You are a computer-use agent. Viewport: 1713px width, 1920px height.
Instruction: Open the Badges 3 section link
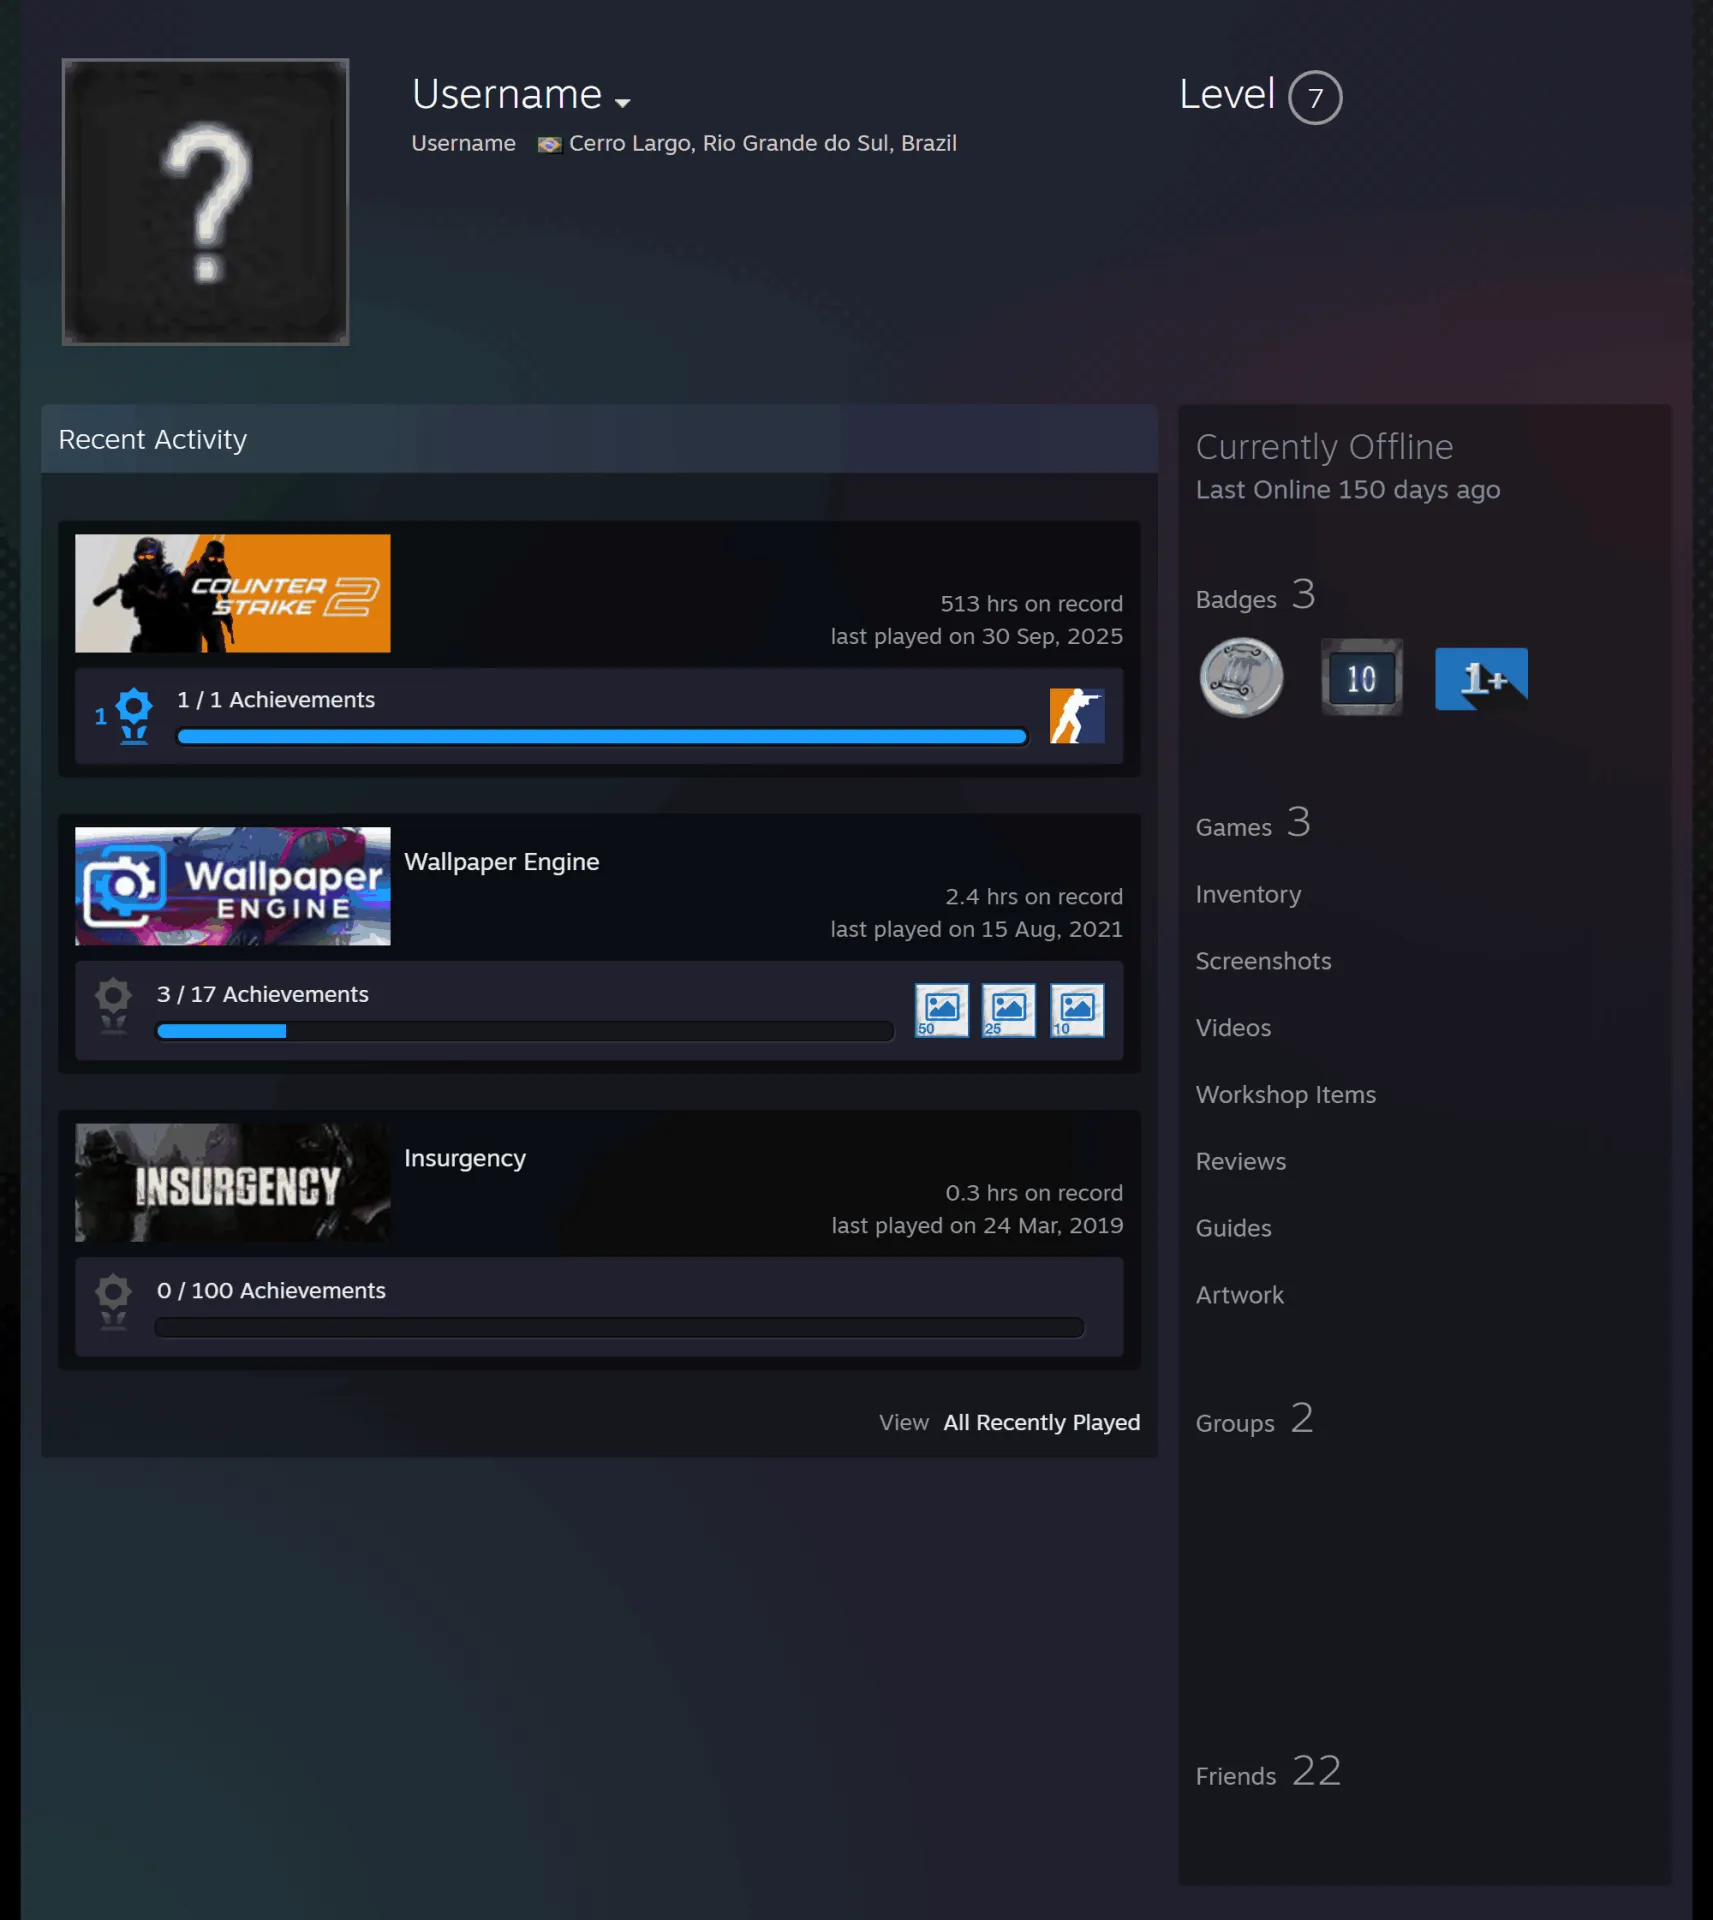pyautogui.click(x=1256, y=596)
